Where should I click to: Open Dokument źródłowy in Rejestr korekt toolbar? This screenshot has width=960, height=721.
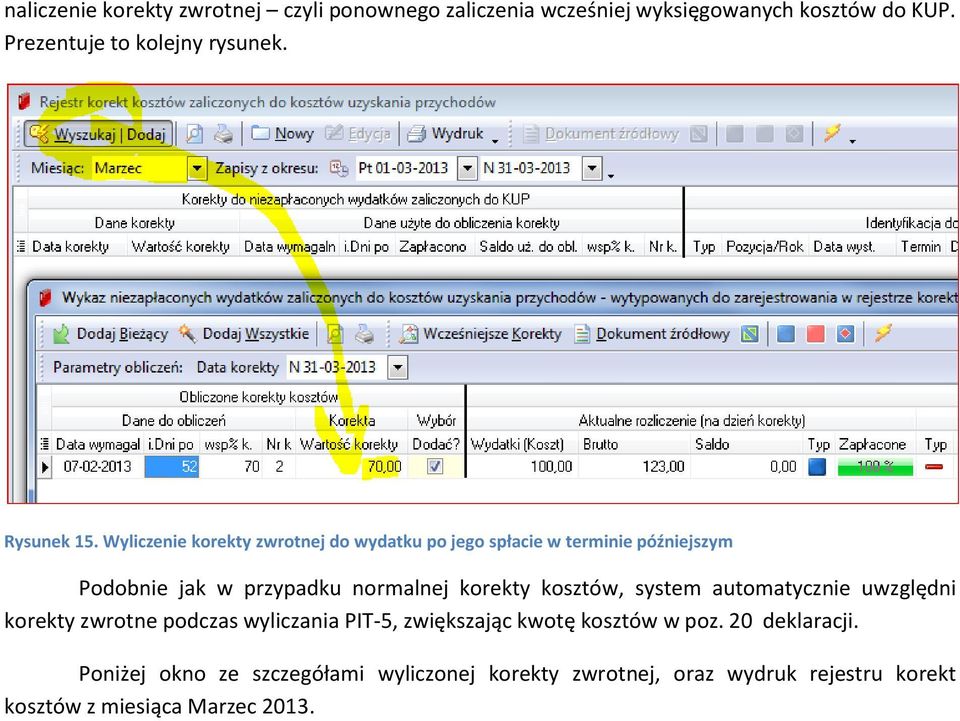point(601,134)
